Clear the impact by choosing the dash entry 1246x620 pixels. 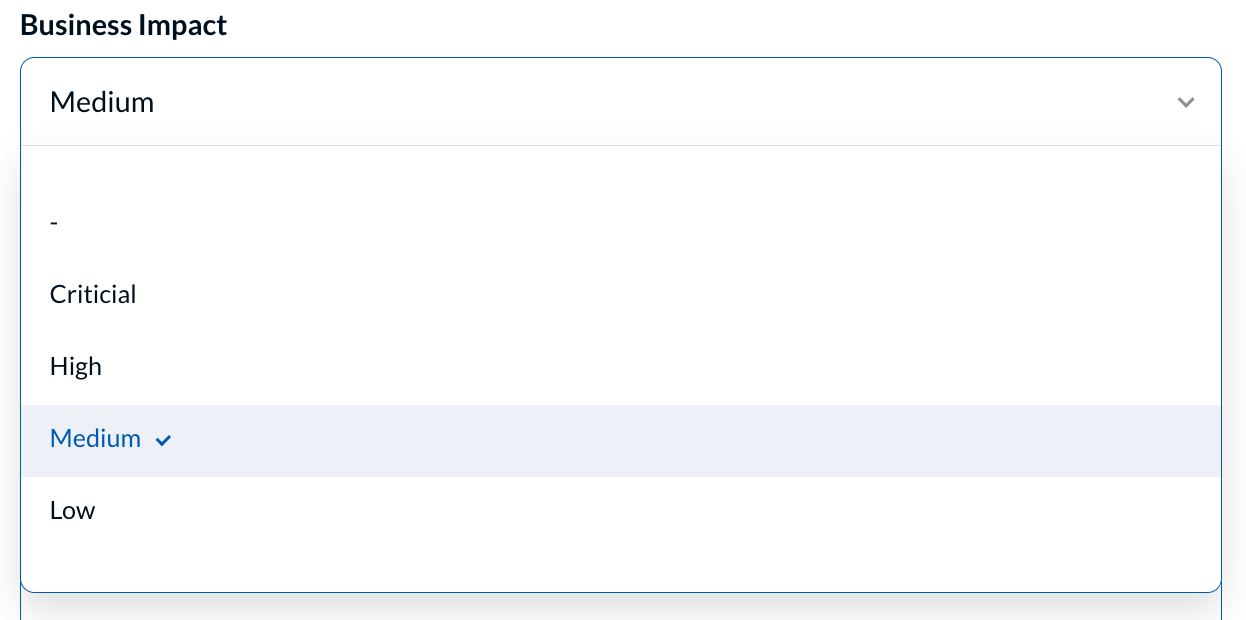(x=54, y=223)
